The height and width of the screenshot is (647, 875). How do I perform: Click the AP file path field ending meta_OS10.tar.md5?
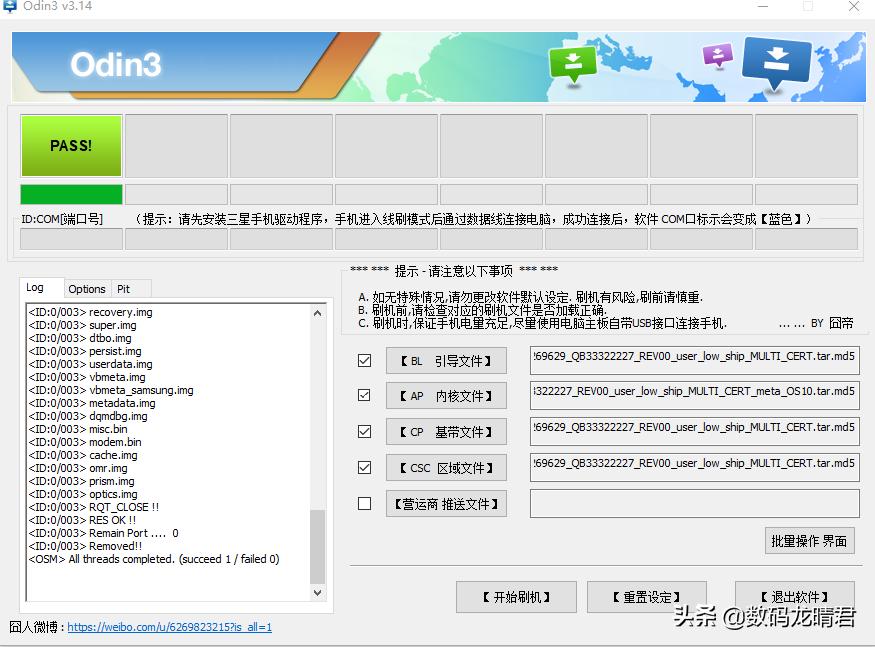point(695,395)
